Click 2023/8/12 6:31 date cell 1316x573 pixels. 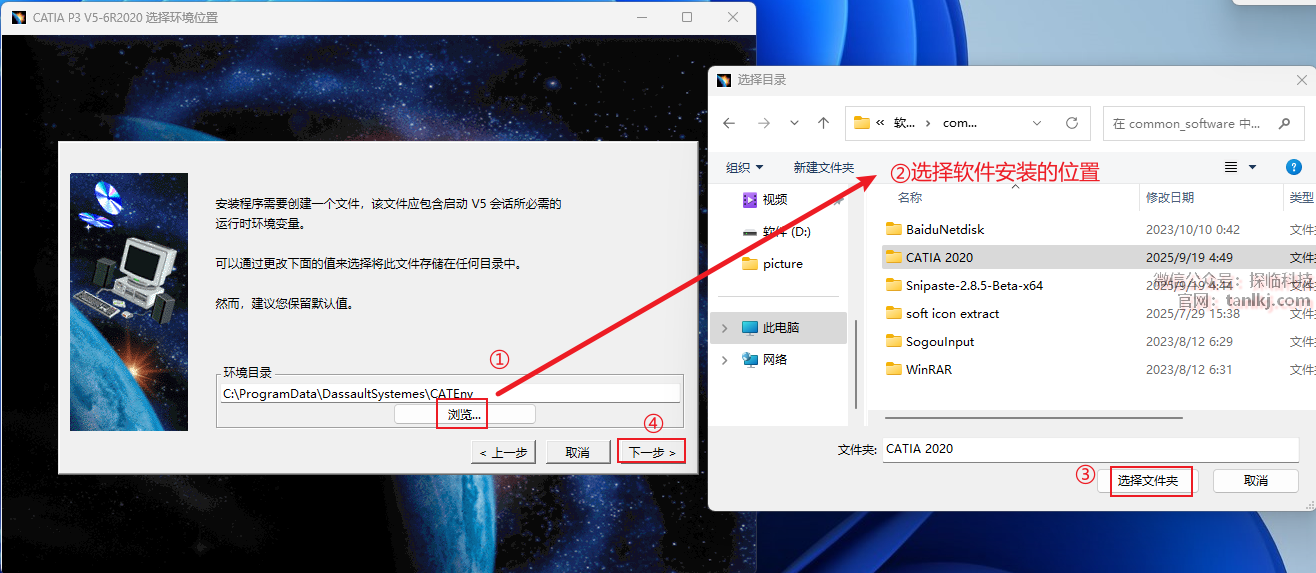coord(1189,369)
